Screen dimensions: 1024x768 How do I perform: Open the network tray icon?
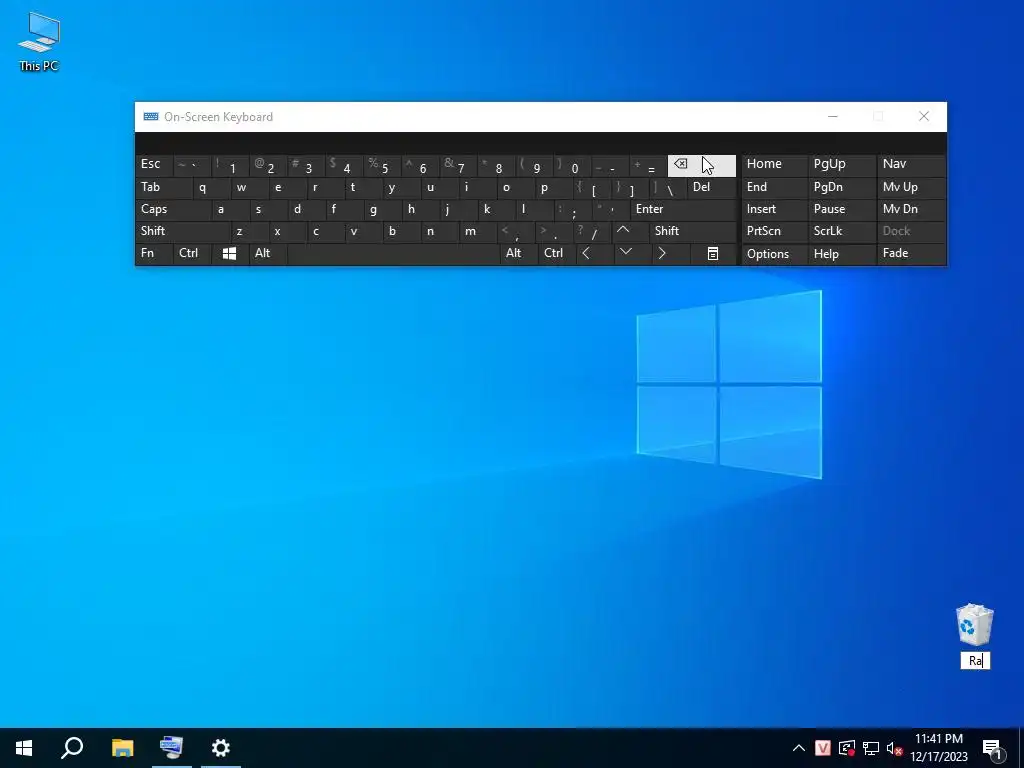pos(871,748)
